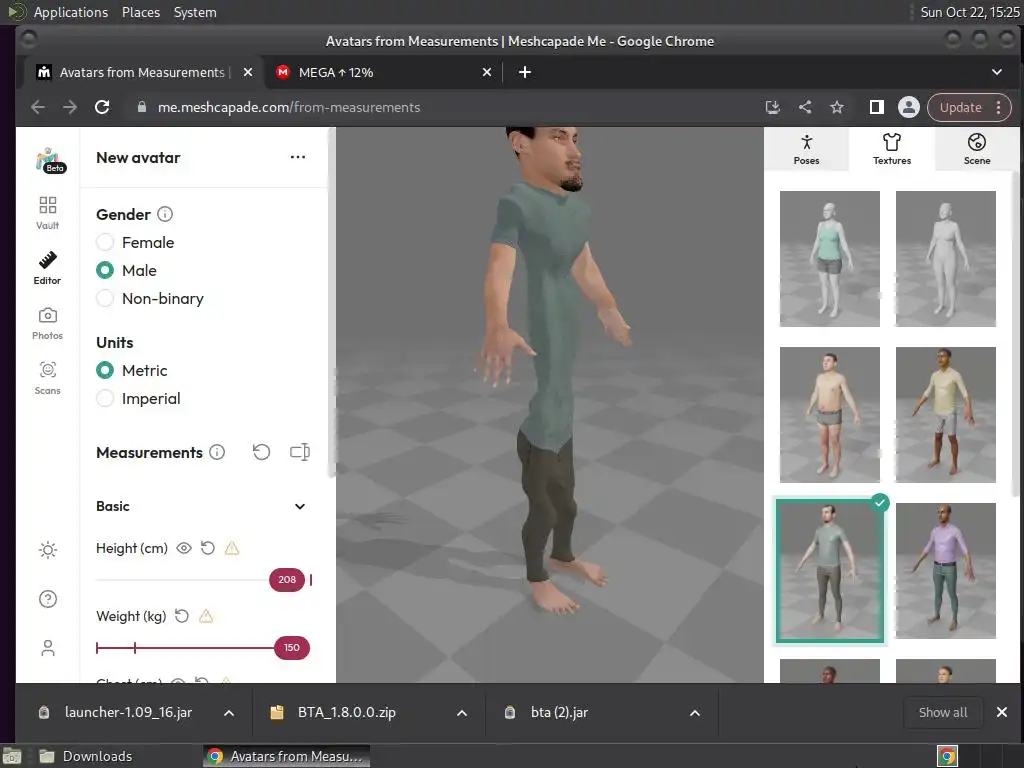Open the measurement rename/compare icon beside reset
Viewport: 1024px width, 768px height.
(300, 452)
